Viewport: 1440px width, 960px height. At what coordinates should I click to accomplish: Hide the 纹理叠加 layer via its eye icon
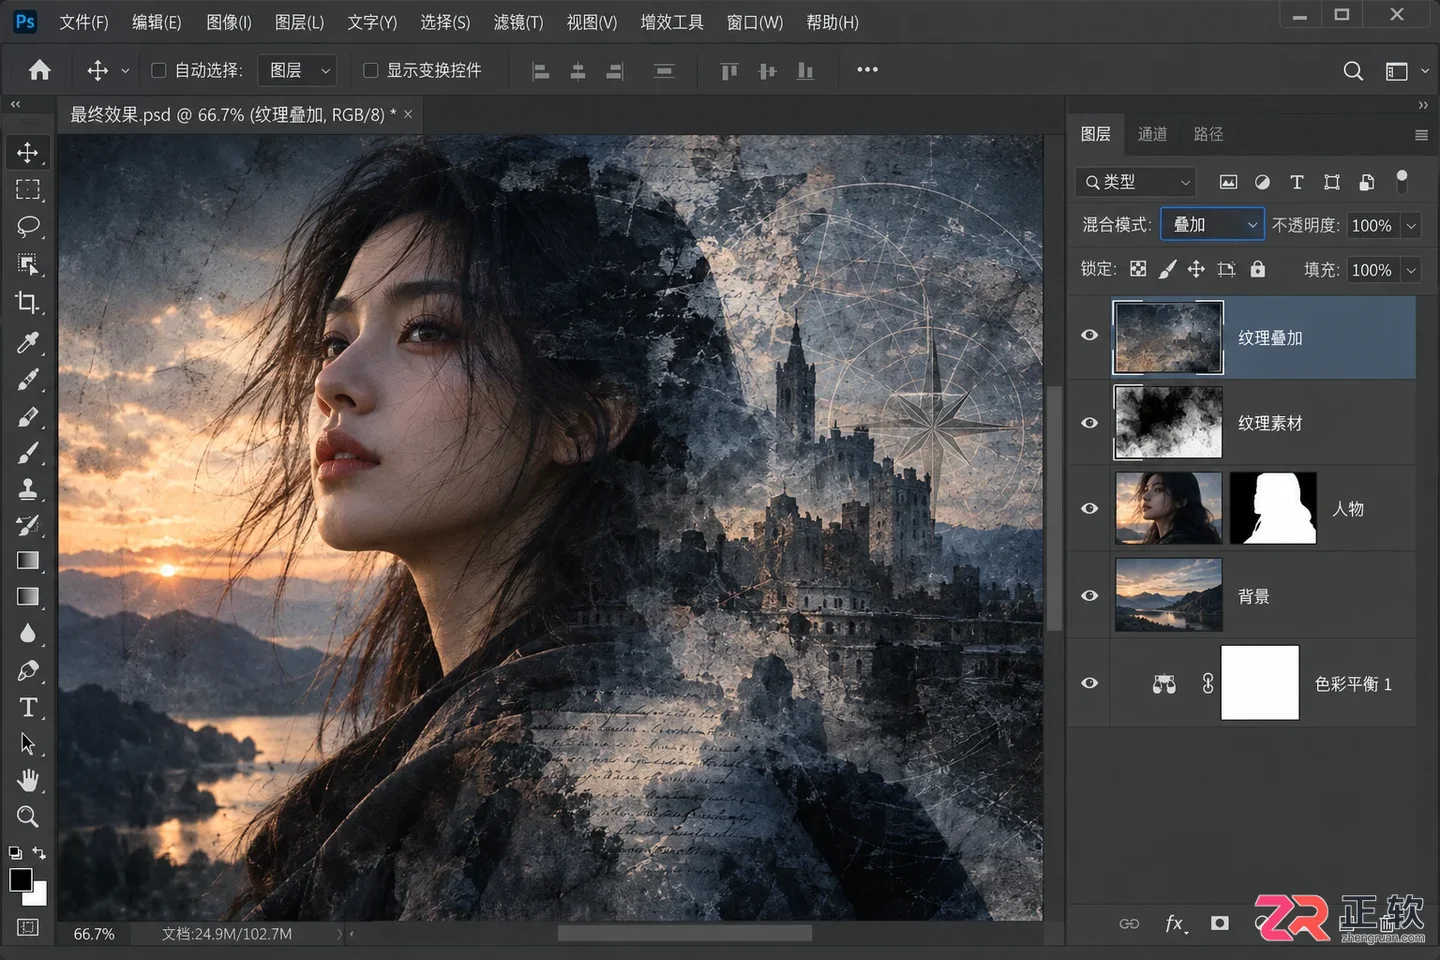(x=1090, y=336)
